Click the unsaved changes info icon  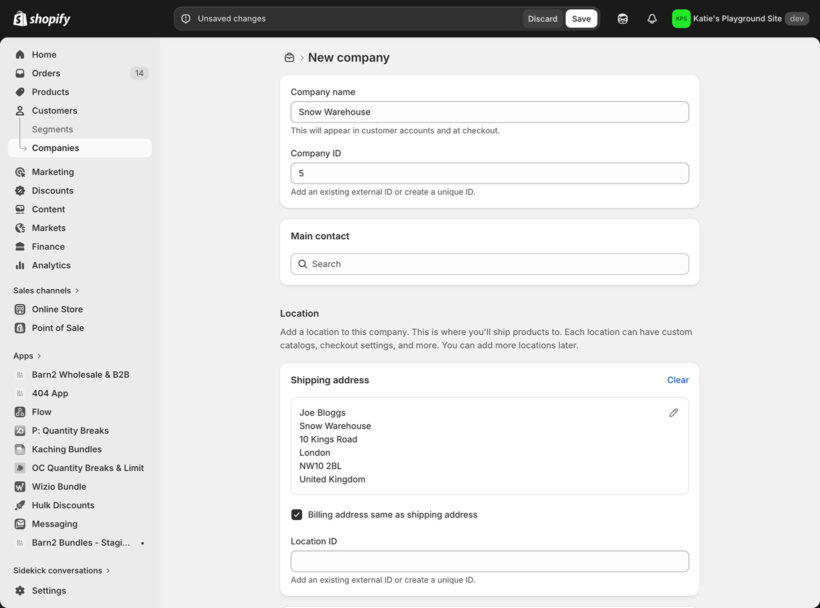click(x=186, y=19)
